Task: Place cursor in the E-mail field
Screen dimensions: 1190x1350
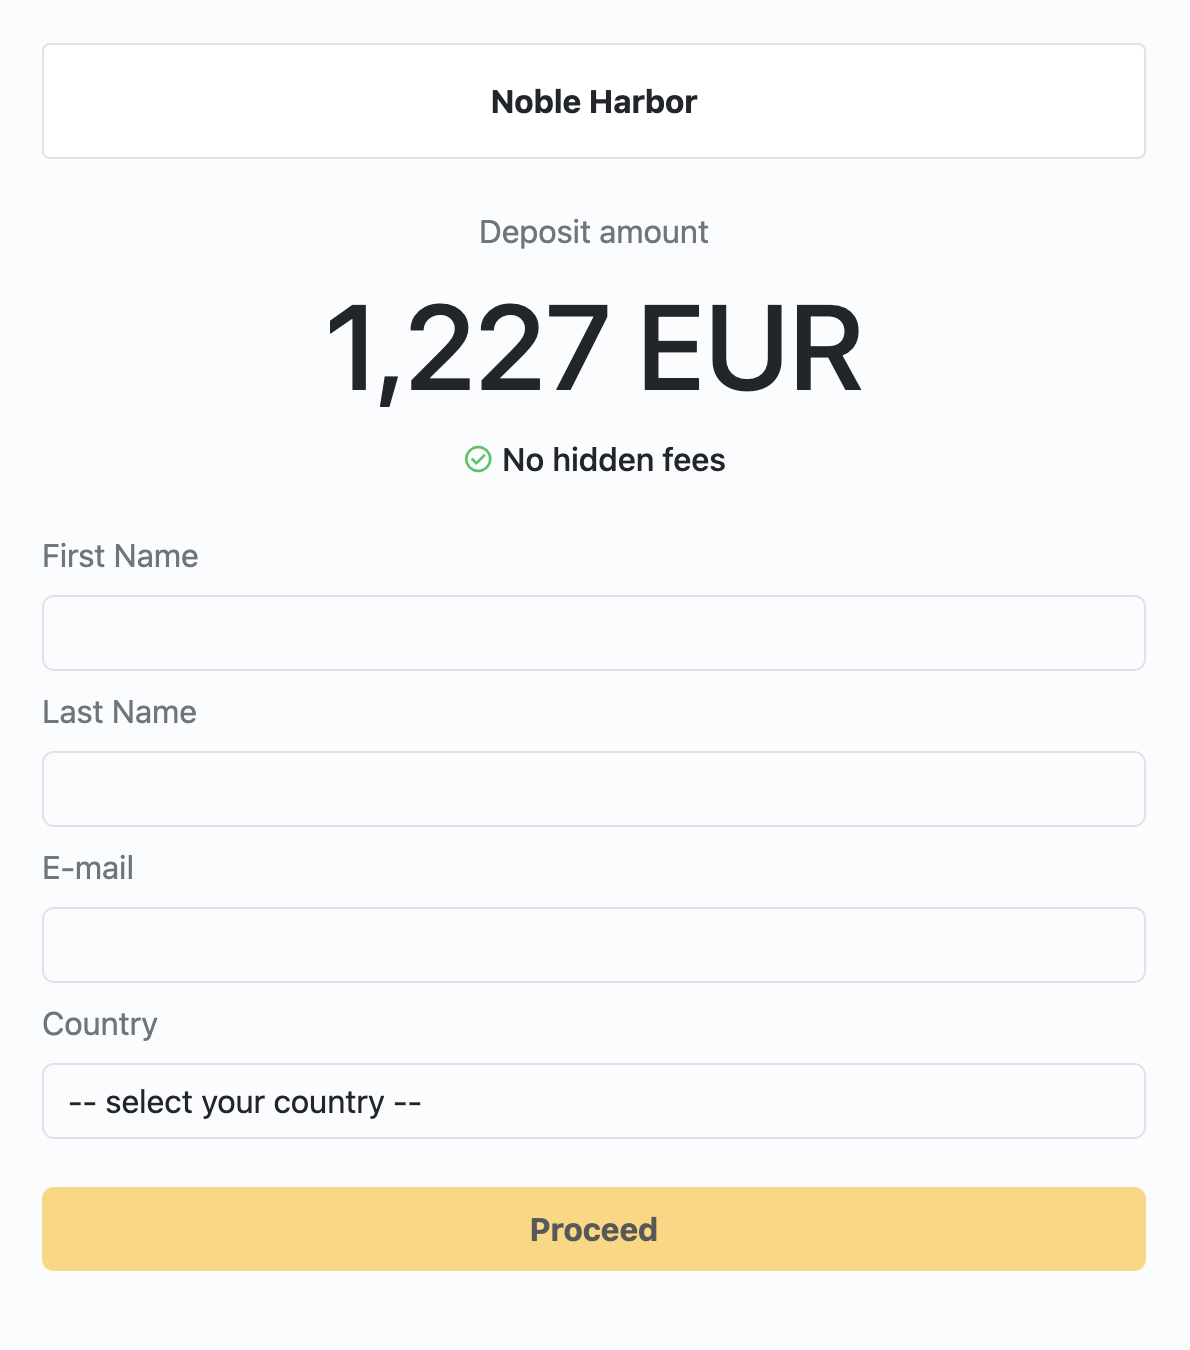Action: pyautogui.click(x=594, y=945)
